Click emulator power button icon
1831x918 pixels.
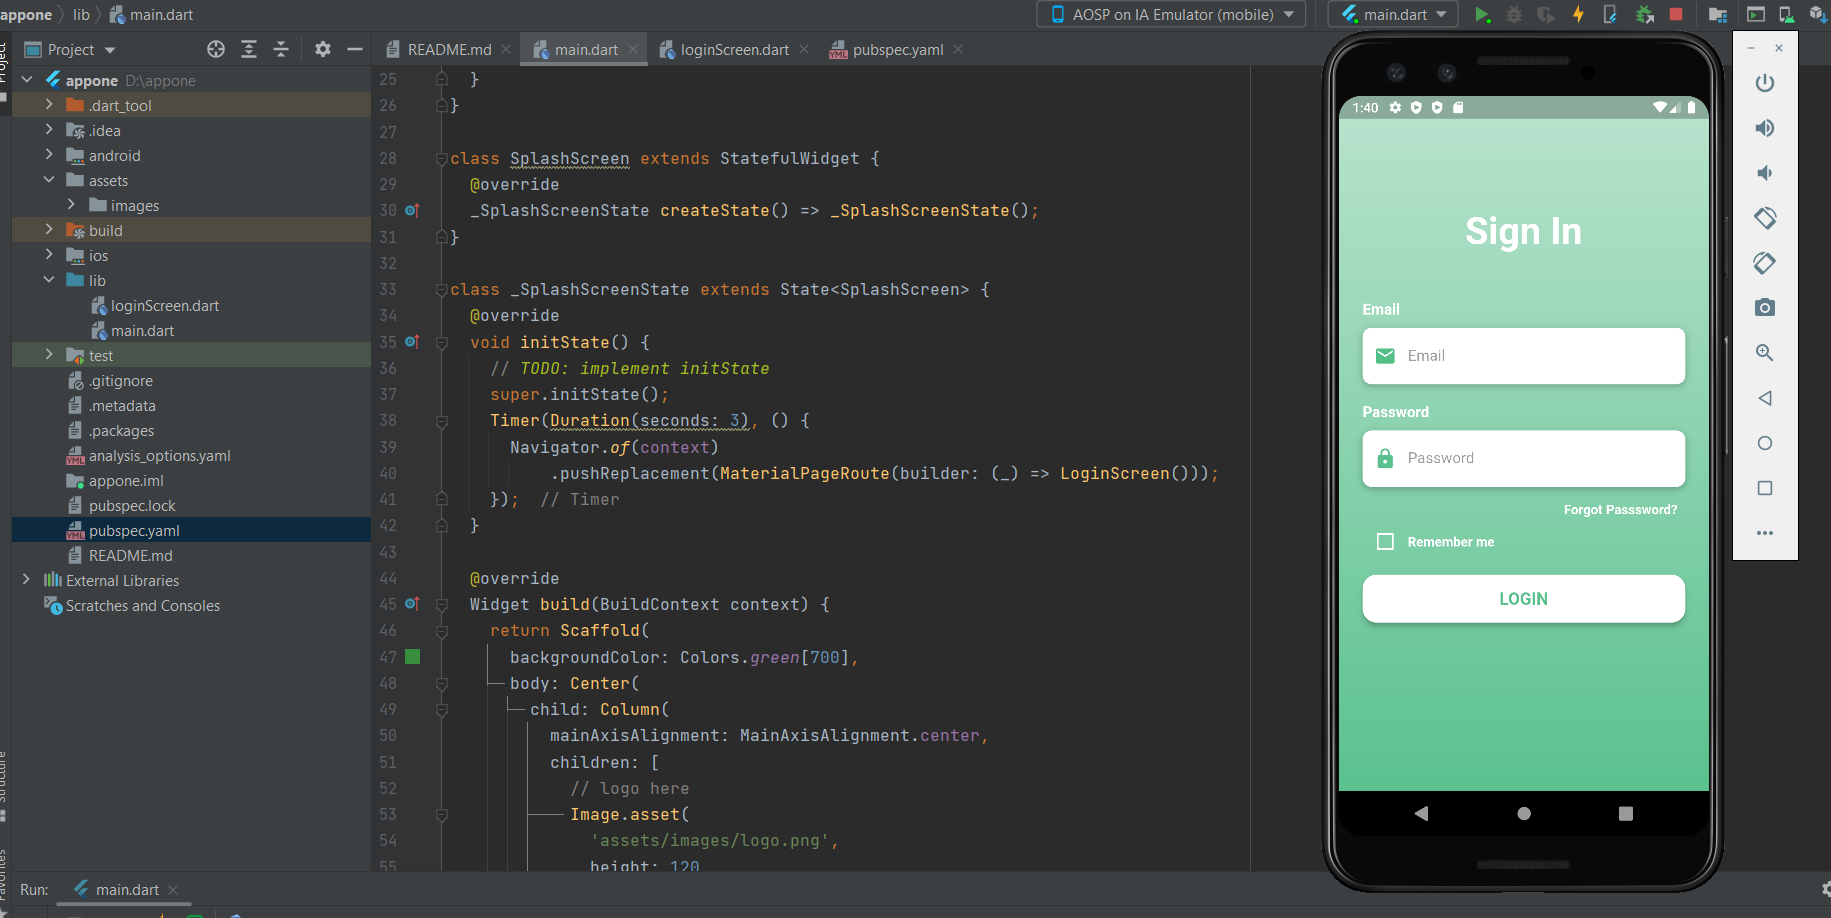tap(1765, 83)
